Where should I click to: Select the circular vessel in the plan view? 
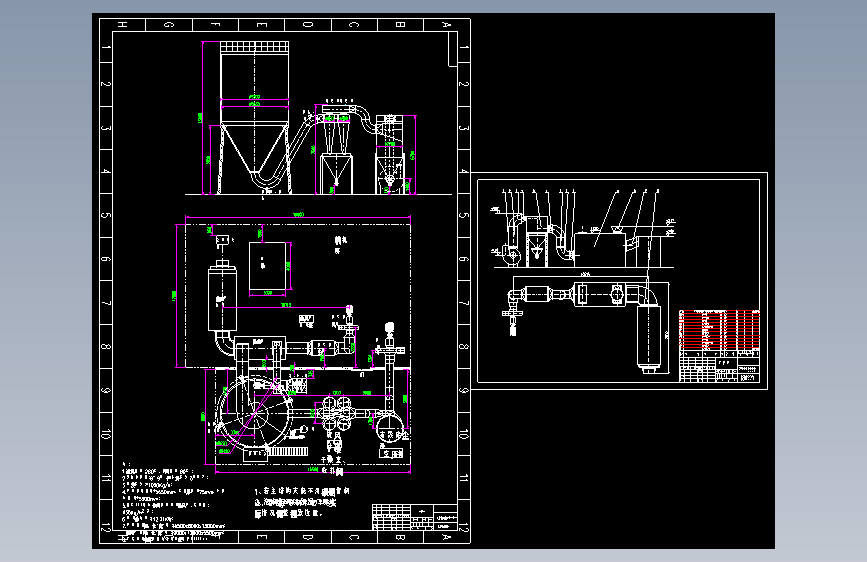255,412
